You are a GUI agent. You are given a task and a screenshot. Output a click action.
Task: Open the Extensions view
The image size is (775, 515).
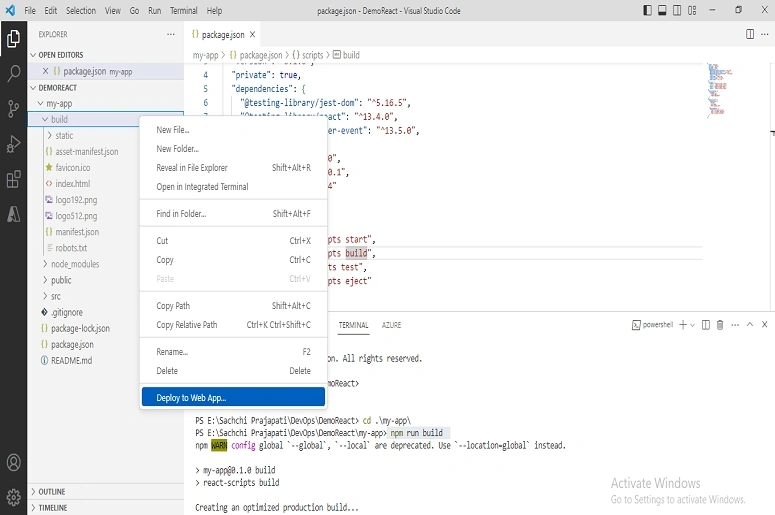click(13, 179)
